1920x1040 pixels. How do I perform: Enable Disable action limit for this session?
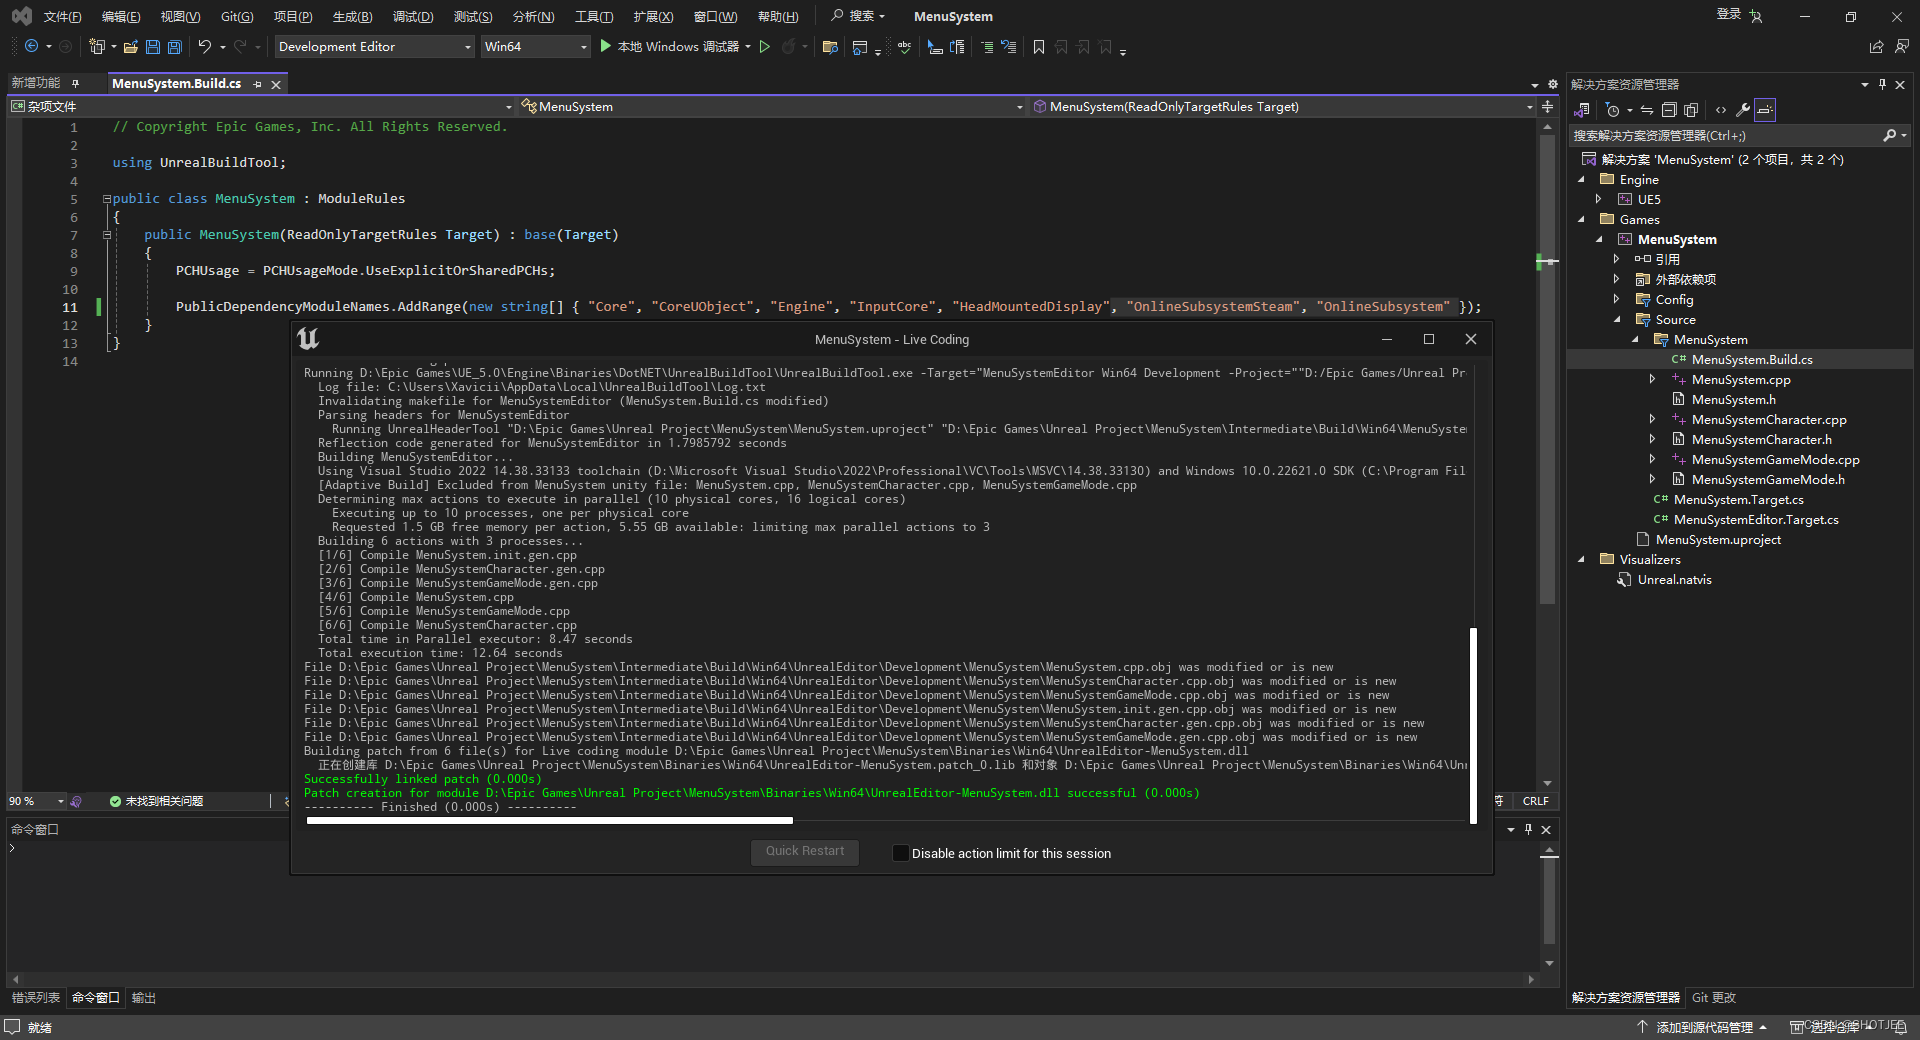pyautogui.click(x=901, y=853)
